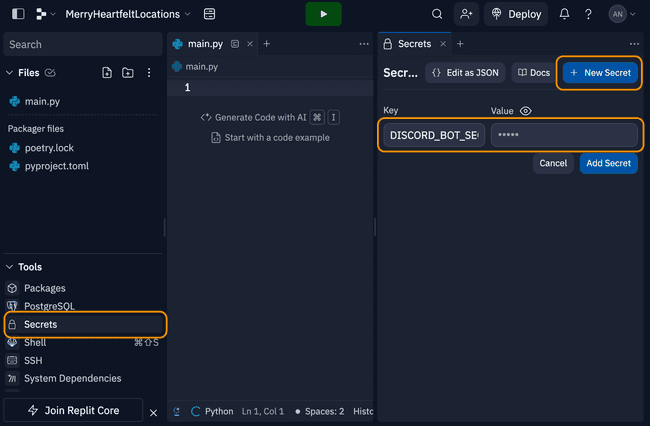Click the Packager files heading
The width and height of the screenshot is (650, 426).
pyautogui.click(x=36, y=129)
